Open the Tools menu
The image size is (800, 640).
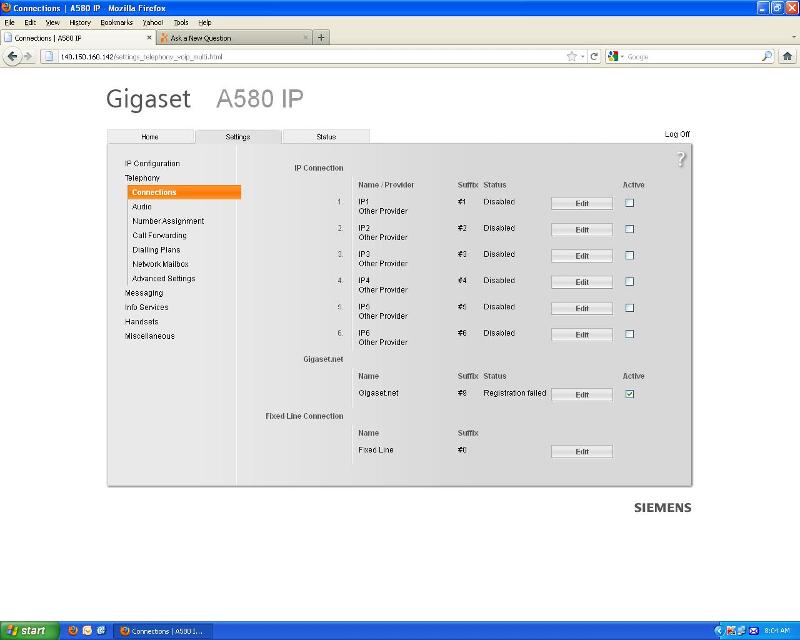point(181,22)
